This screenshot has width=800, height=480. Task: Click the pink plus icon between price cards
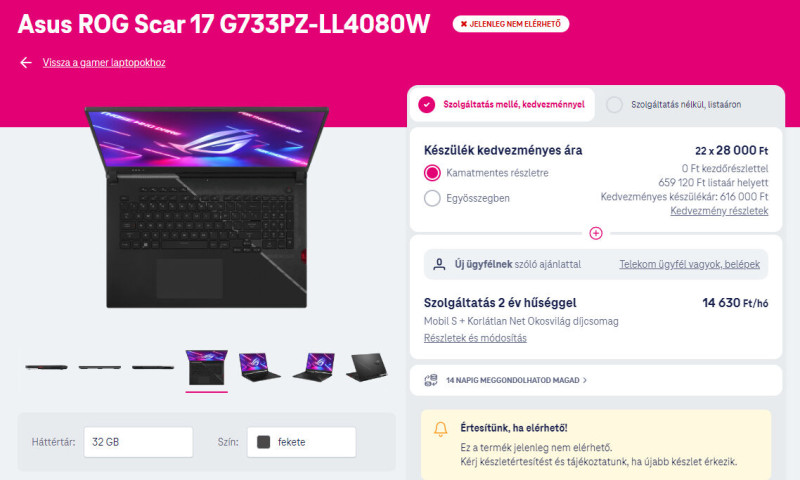pyautogui.click(x=595, y=233)
